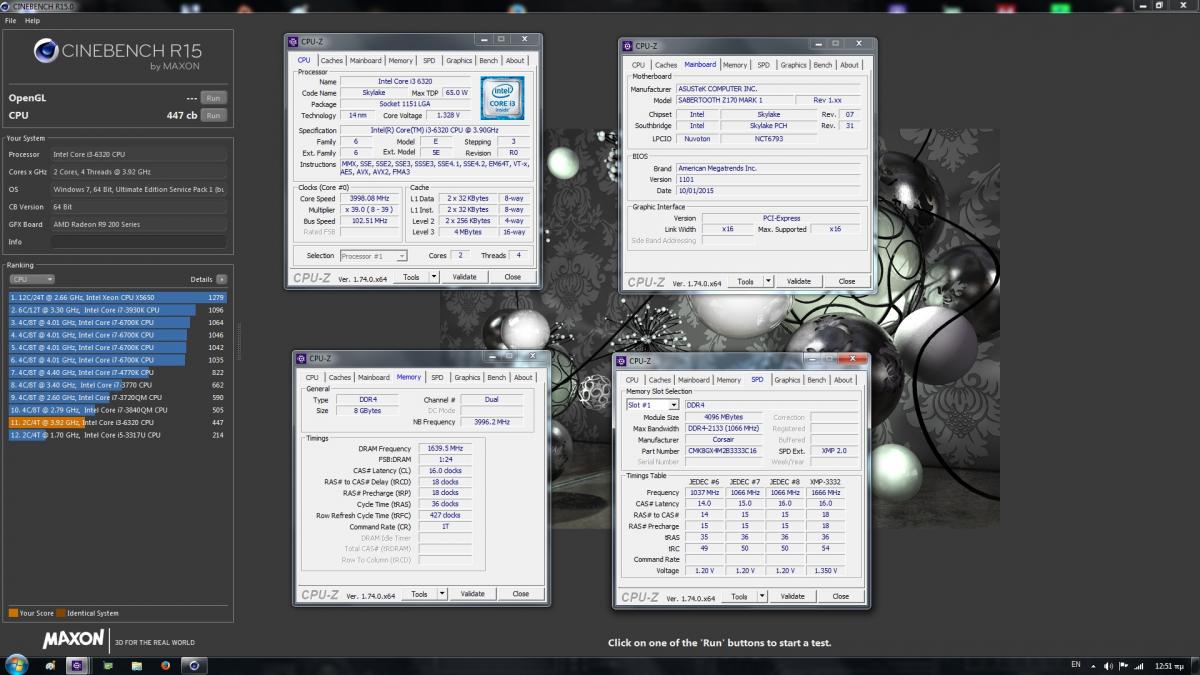
Task: Select Xeon X5650 ranking row scoring 1279
Action: coord(118,297)
